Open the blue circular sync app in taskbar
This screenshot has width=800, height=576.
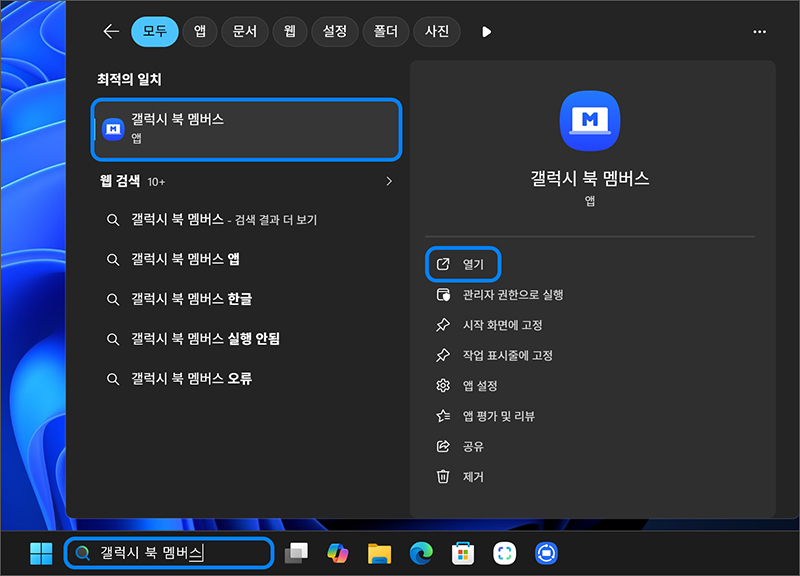(x=546, y=554)
